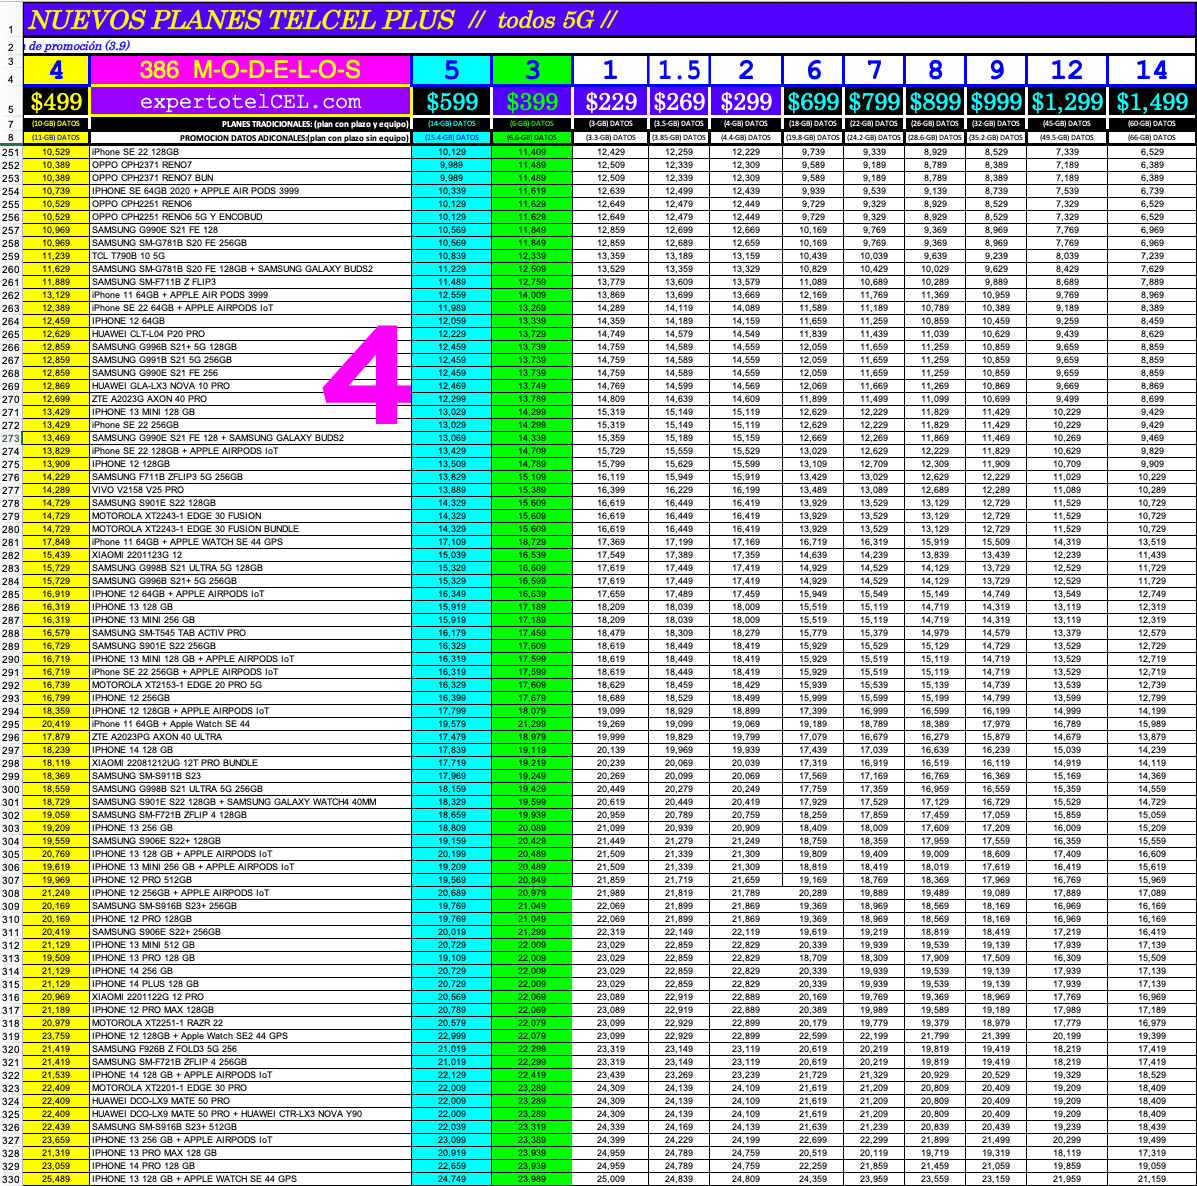The image size is (1197, 1186).
Task: Select the $799 plan price header
Action: pyautogui.click(x=874, y=102)
